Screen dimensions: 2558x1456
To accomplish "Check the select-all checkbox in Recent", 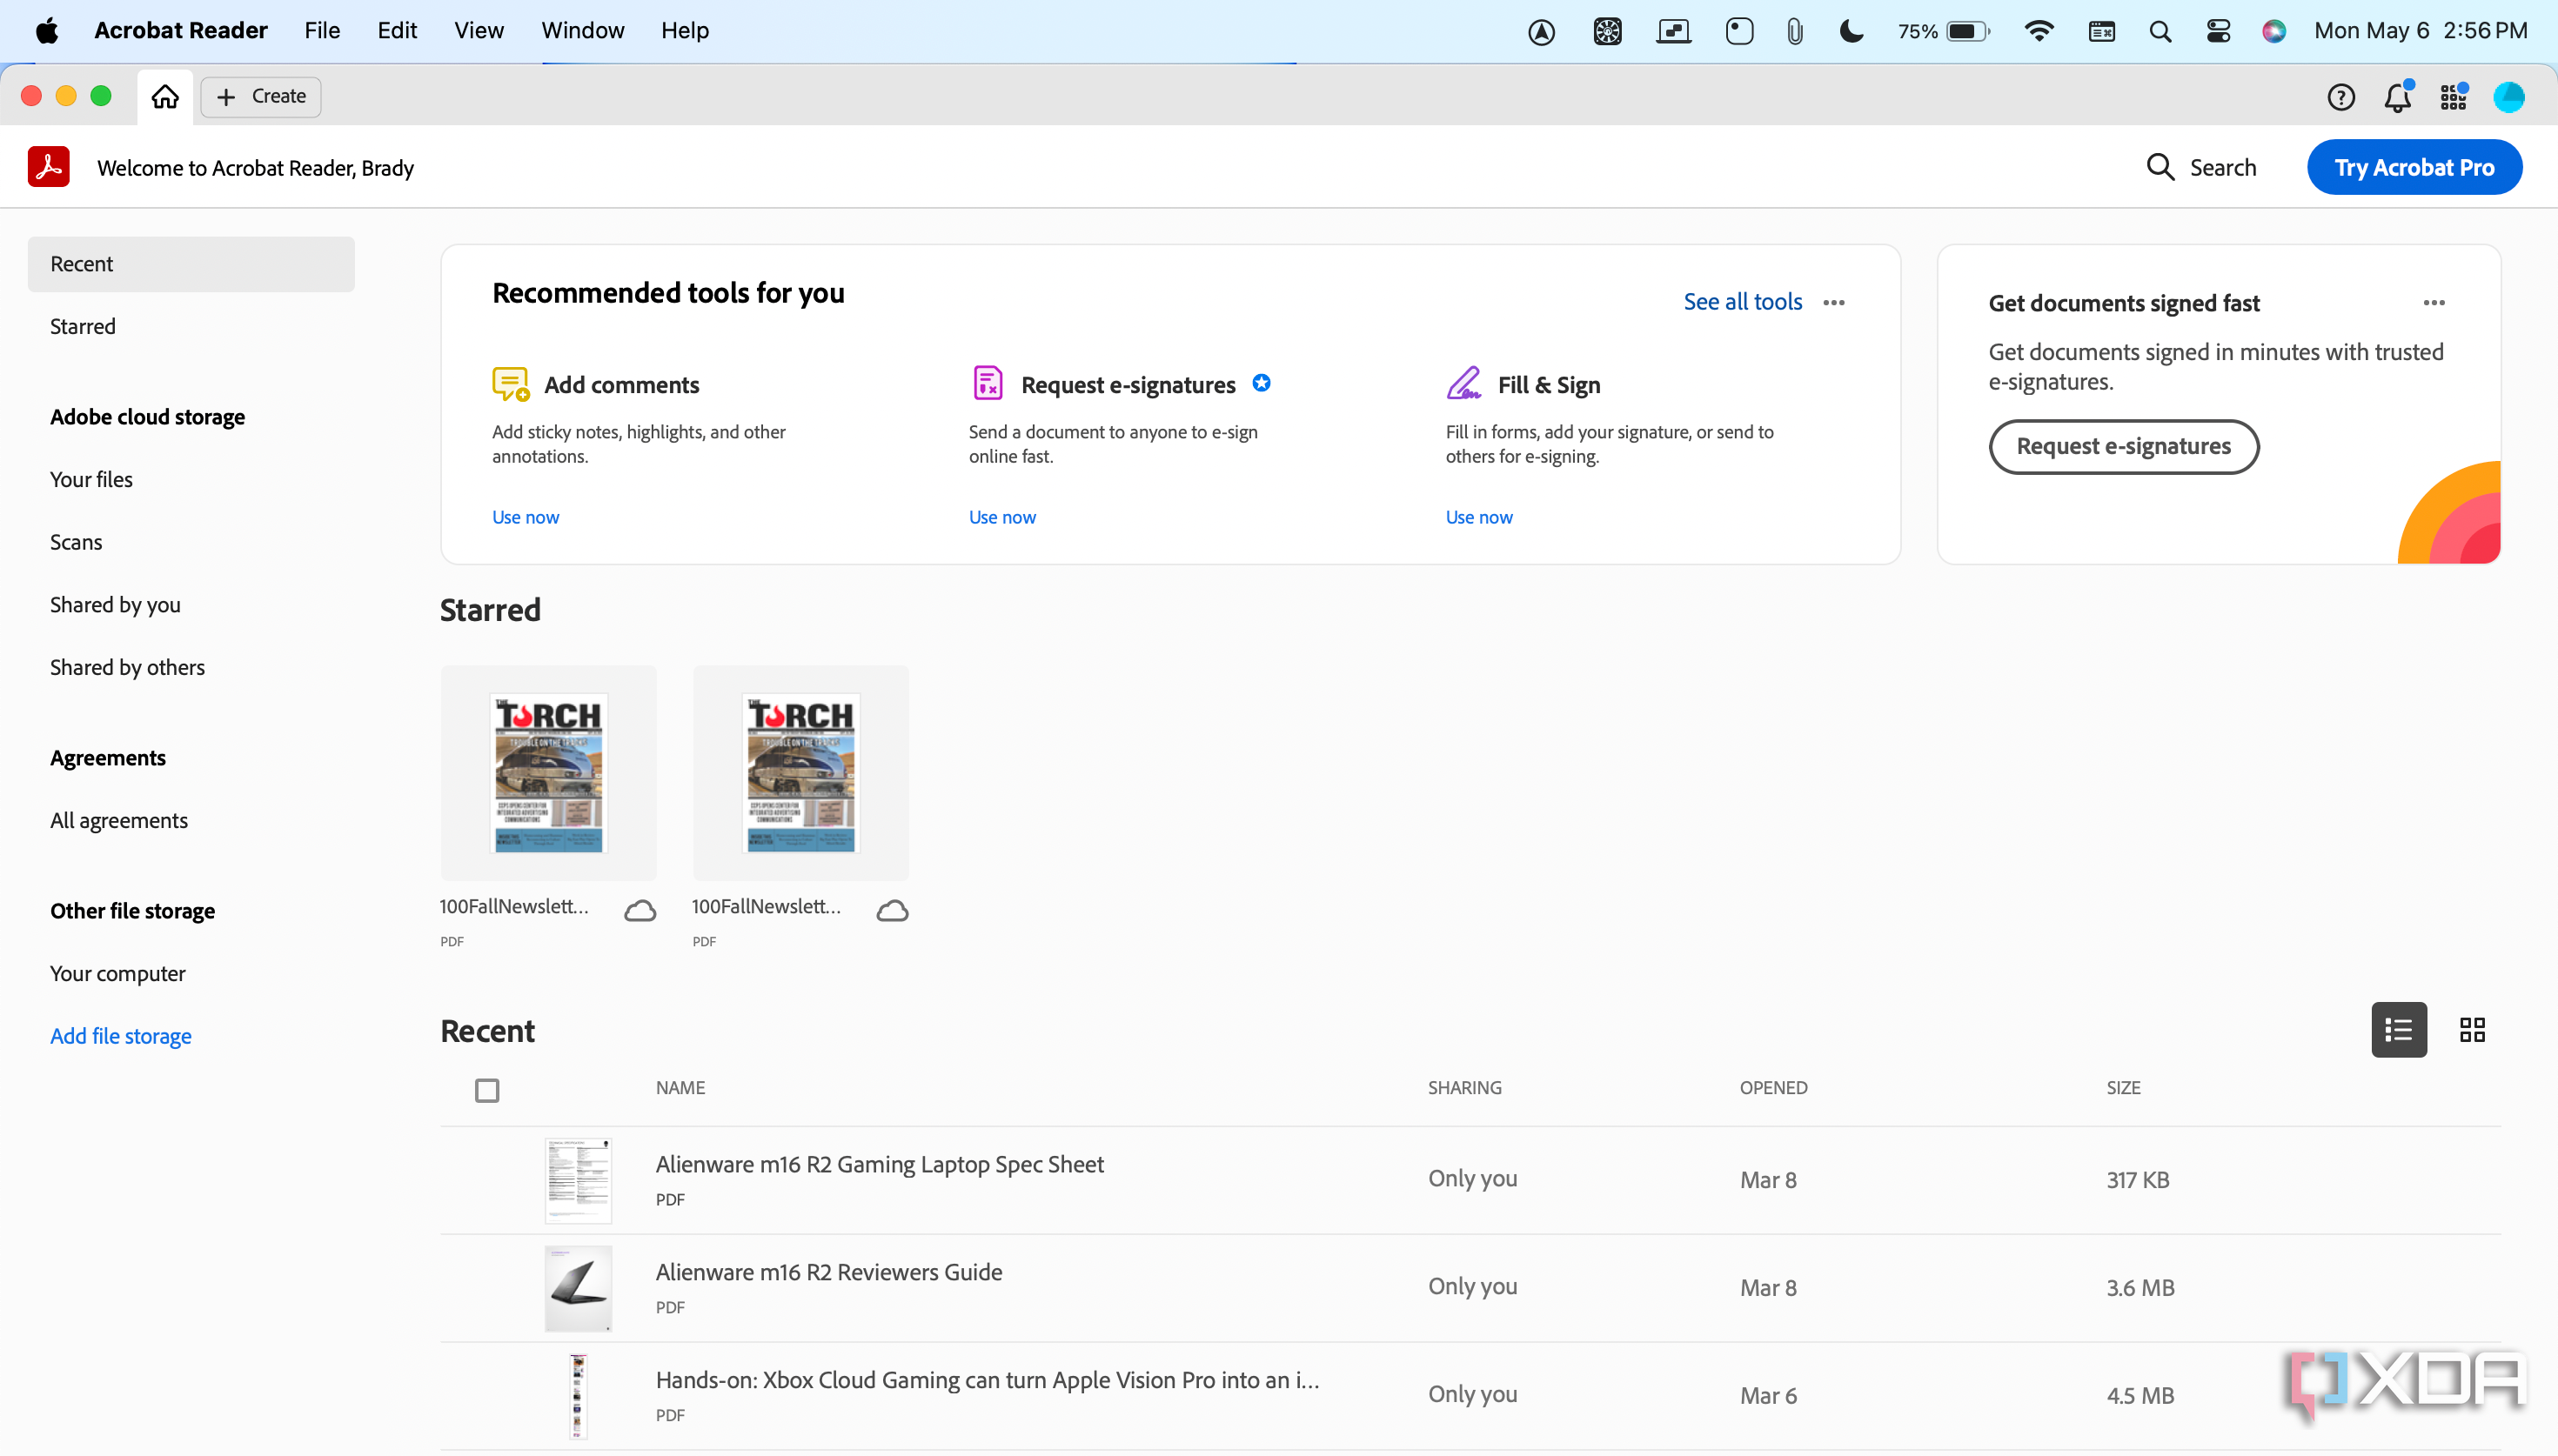I will [x=487, y=1090].
